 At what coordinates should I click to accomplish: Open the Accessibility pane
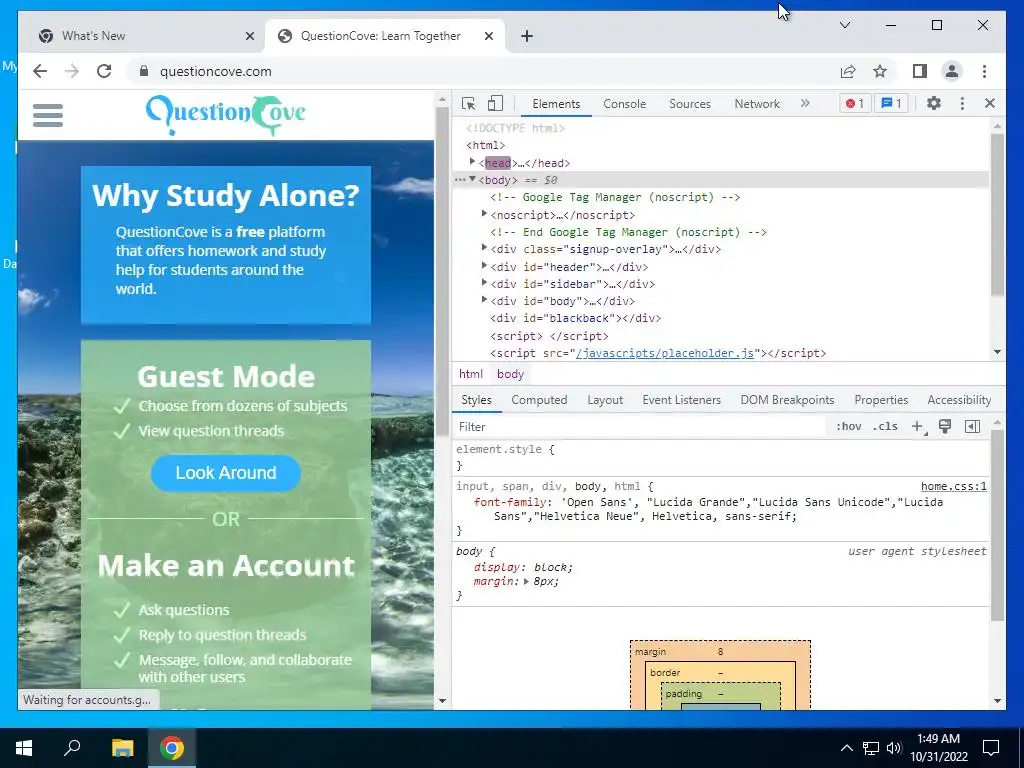[959, 400]
